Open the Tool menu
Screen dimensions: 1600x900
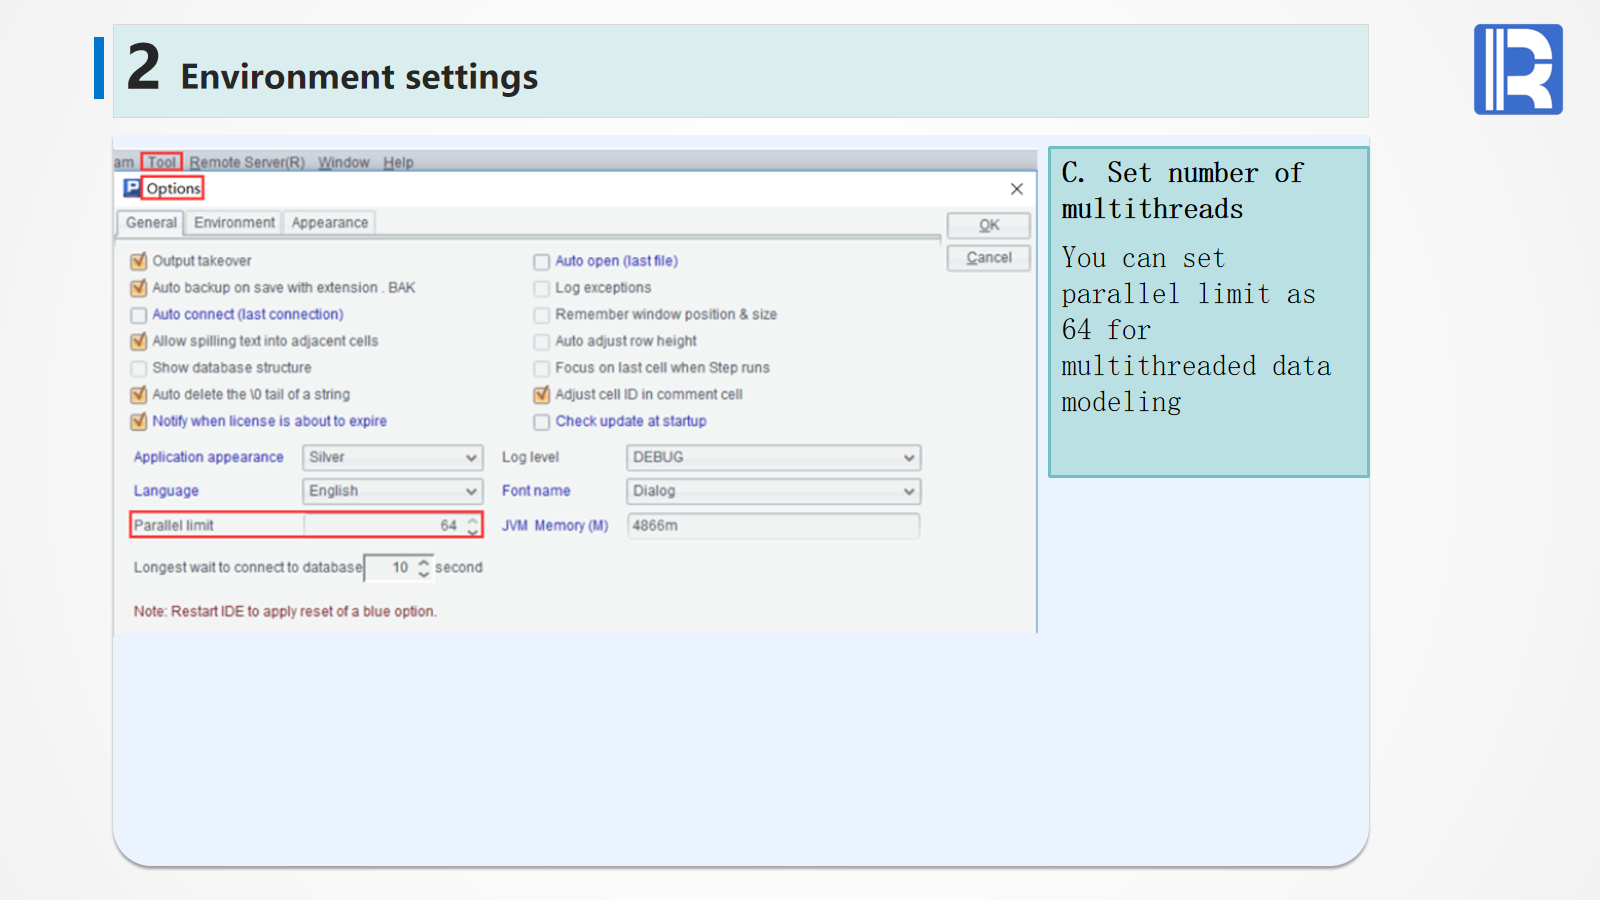(x=161, y=162)
